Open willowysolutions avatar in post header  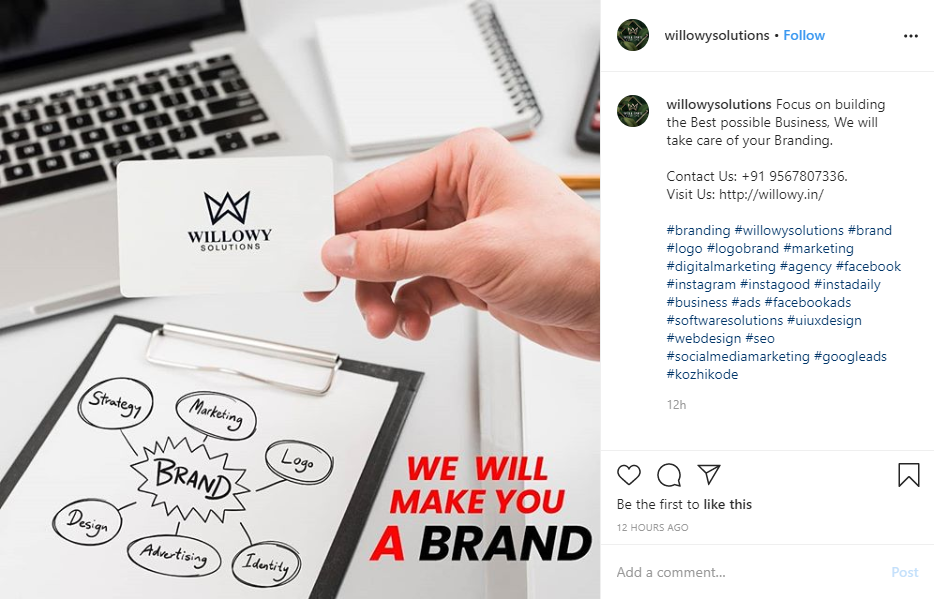pos(633,35)
